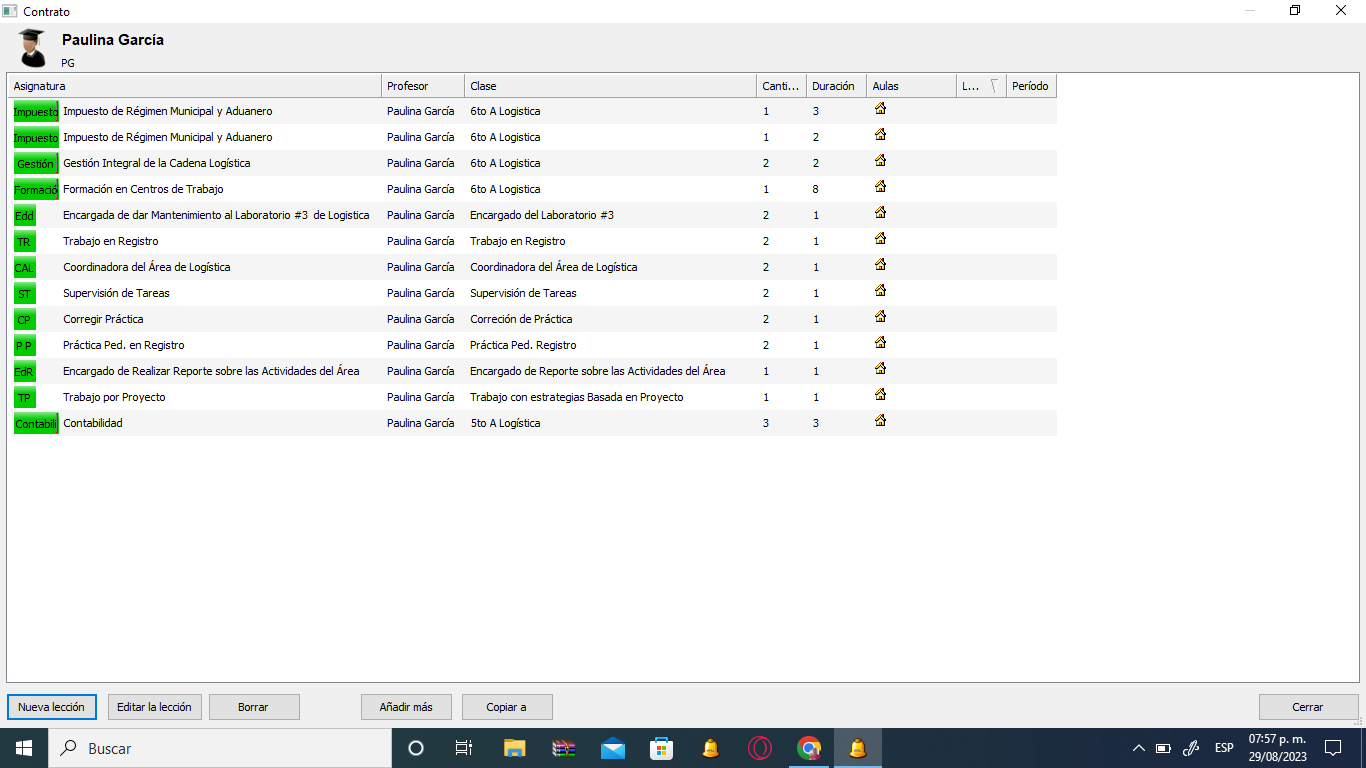Screen dimensions: 1366x768
Task: Click the Buscar search box in the taskbar
Action: coord(220,748)
